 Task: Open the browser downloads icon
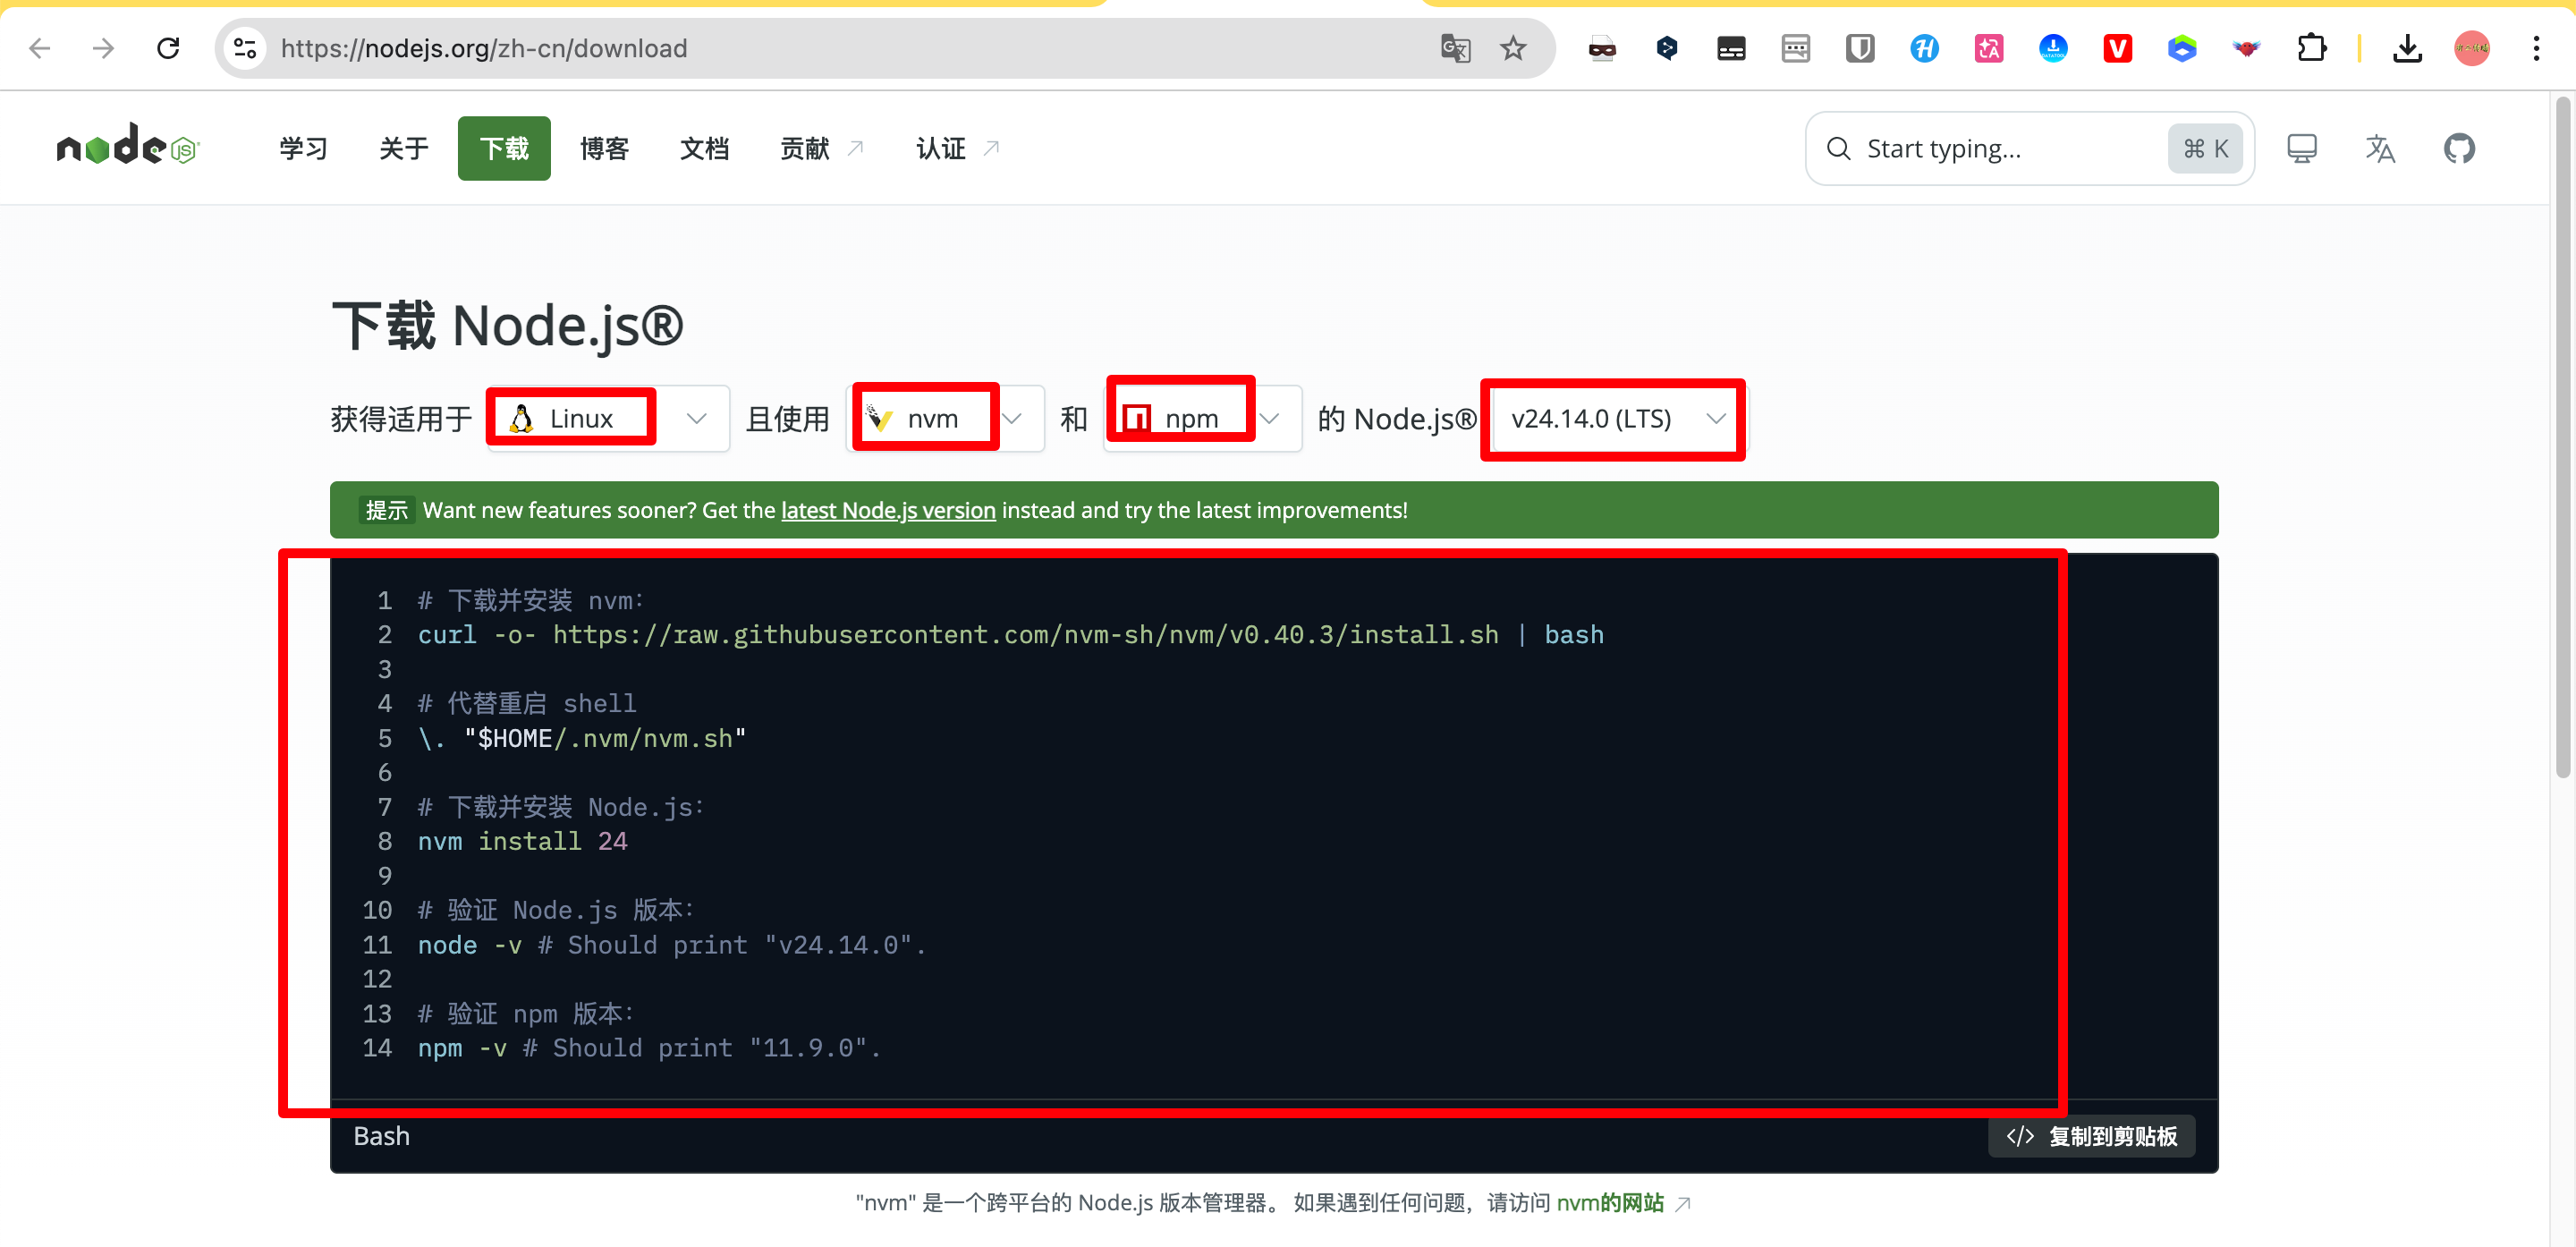pos(2407,48)
